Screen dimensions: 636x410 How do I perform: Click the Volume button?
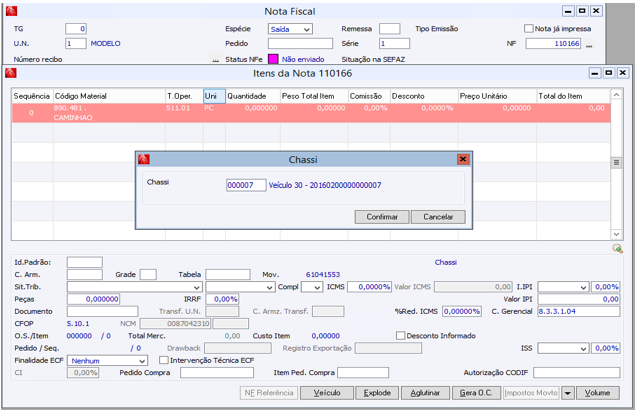(x=597, y=393)
